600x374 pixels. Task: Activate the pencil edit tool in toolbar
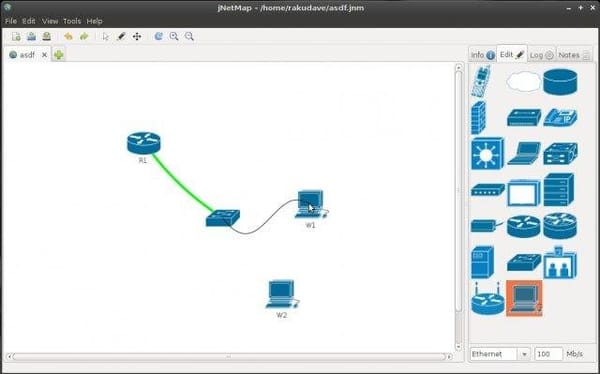point(121,36)
